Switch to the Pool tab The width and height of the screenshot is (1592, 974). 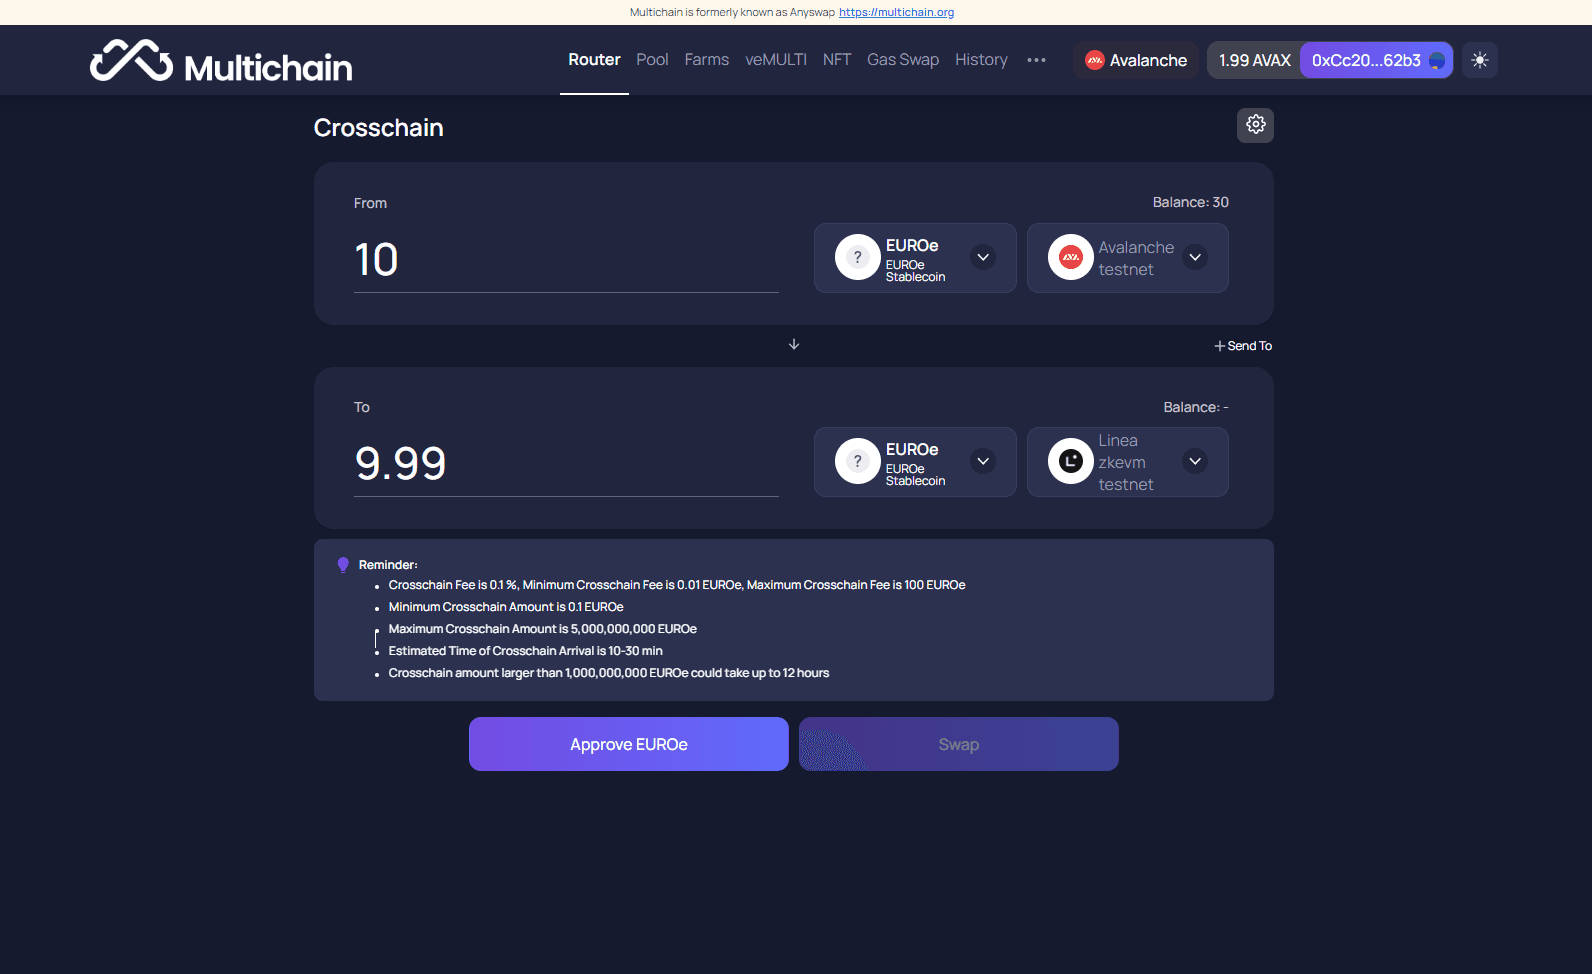[x=652, y=60]
